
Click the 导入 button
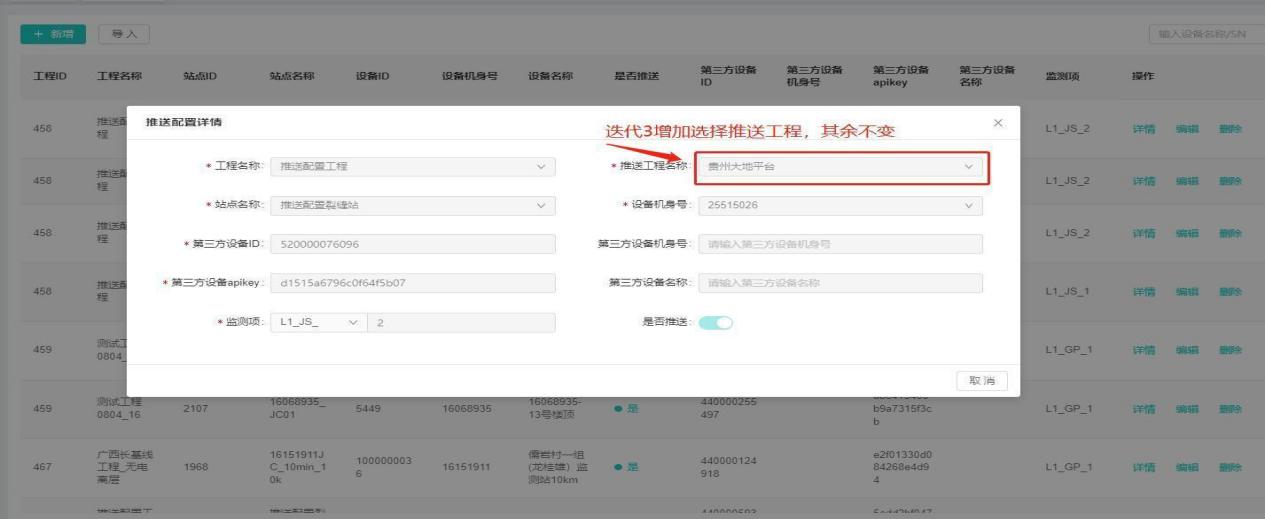[x=116, y=35]
